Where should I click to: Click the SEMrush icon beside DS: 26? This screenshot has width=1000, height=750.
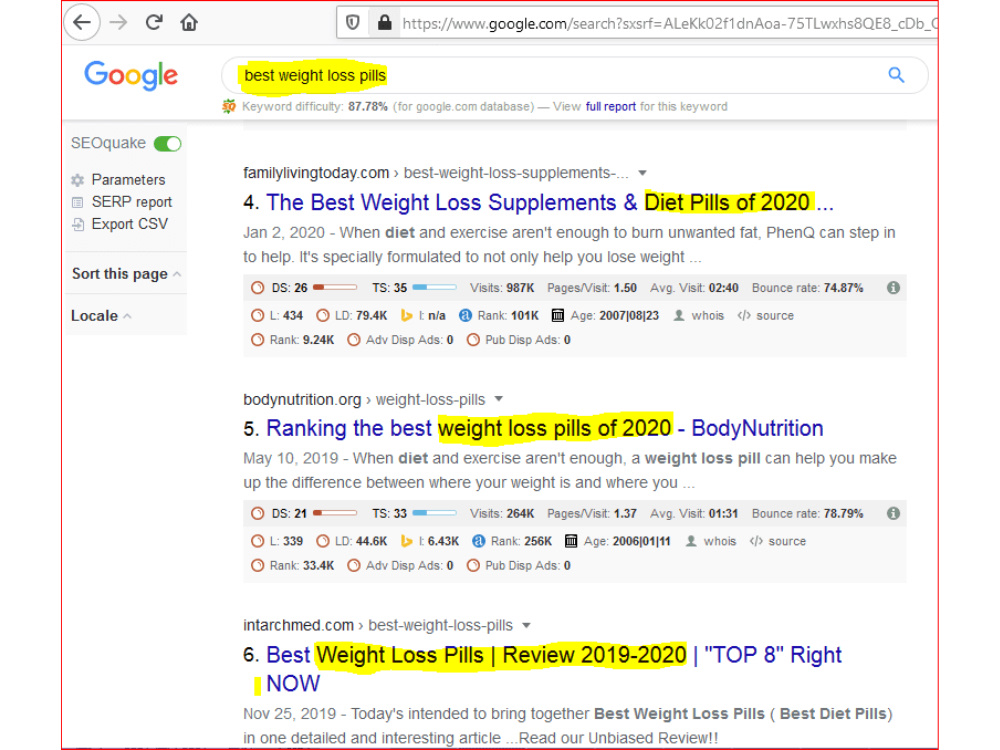coord(258,288)
